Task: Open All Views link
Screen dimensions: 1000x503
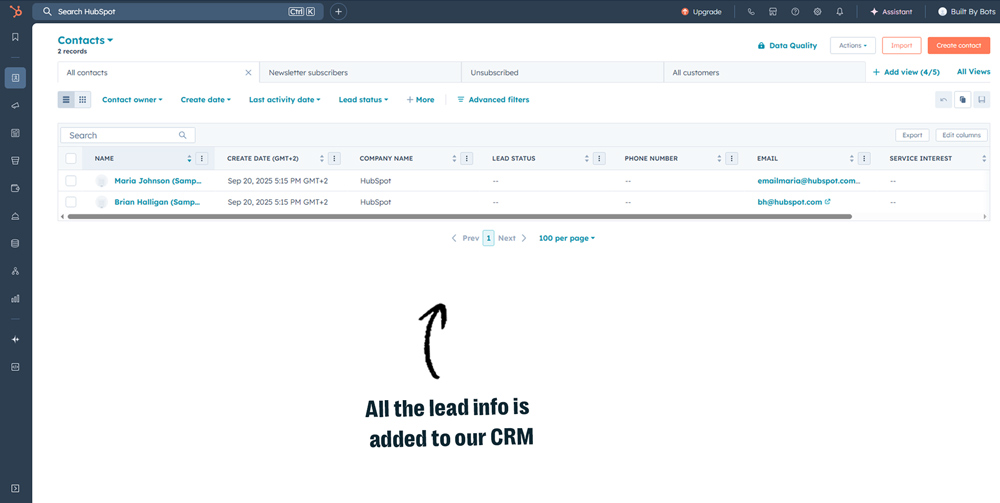Action: [973, 72]
